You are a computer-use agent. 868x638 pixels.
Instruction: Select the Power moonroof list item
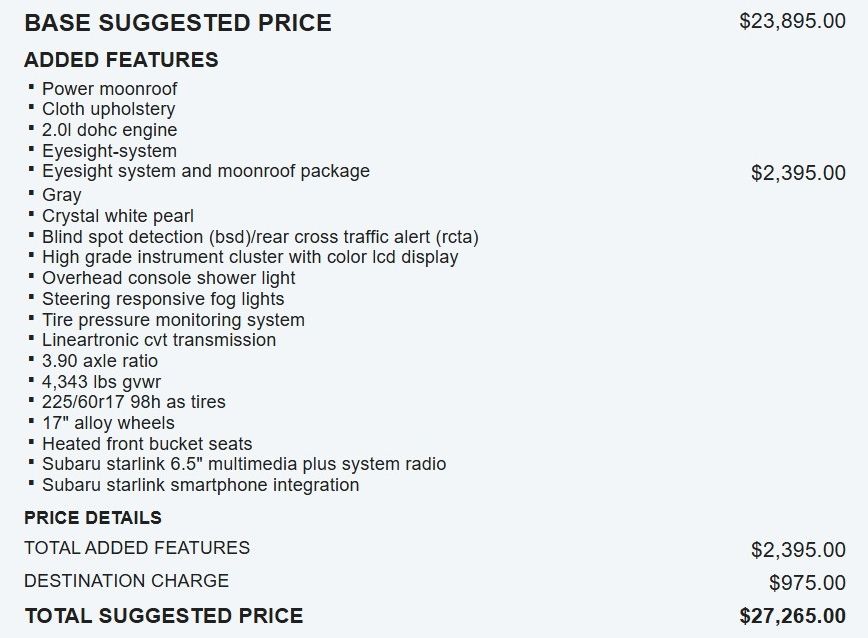(x=110, y=89)
